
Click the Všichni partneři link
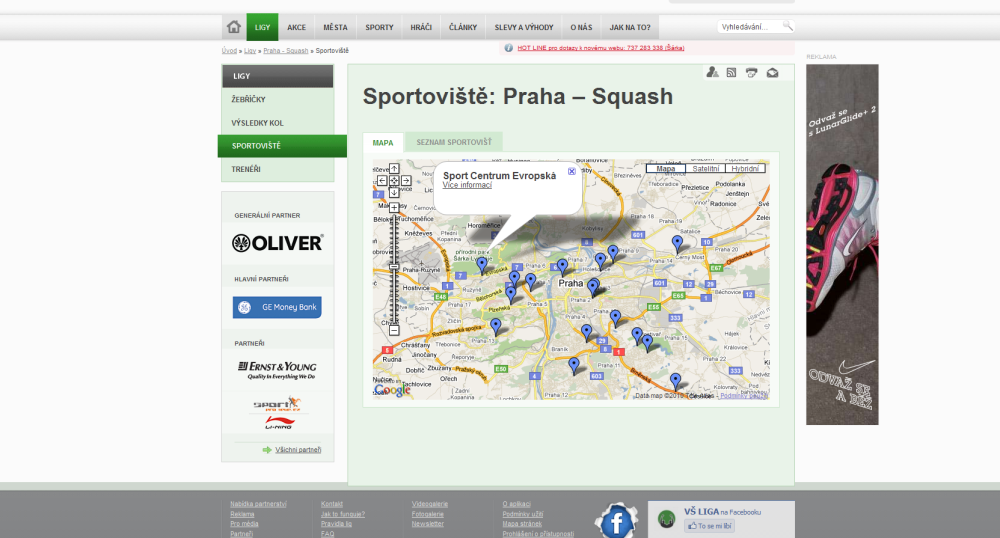pyautogui.click(x=298, y=450)
